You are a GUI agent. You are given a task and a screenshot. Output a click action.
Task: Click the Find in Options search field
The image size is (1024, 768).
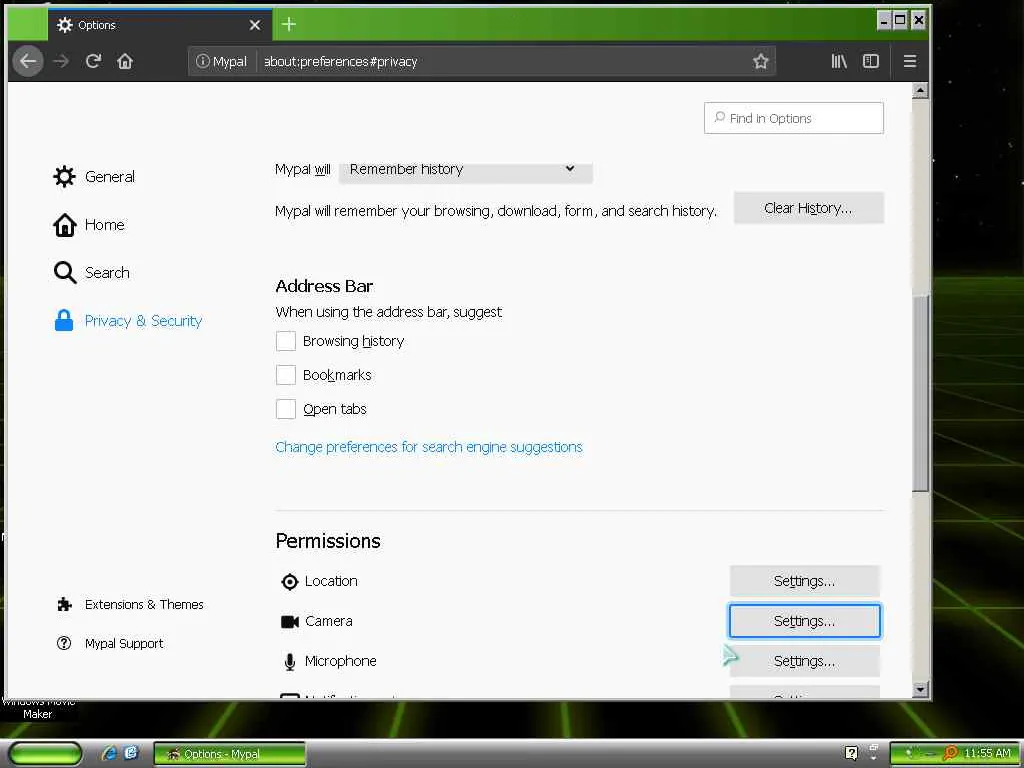tap(793, 118)
